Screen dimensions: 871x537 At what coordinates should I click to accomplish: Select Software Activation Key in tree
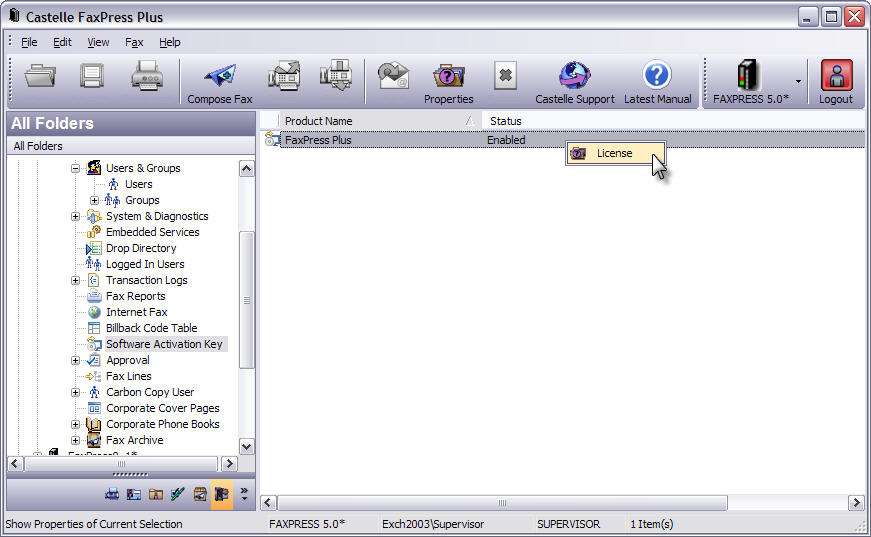coord(164,344)
